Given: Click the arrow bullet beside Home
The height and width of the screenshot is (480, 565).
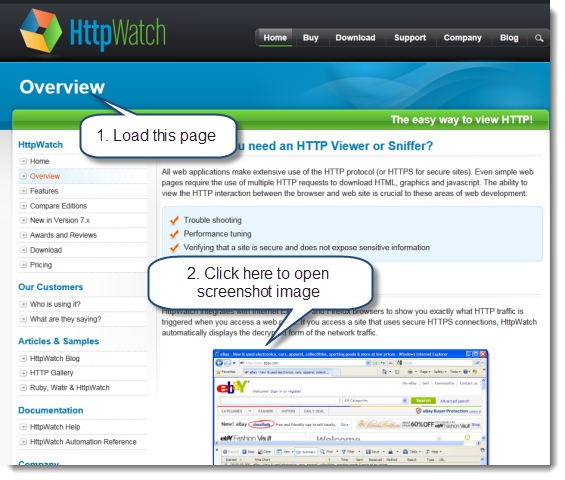Looking at the screenshot, I should tap(23, 161).
